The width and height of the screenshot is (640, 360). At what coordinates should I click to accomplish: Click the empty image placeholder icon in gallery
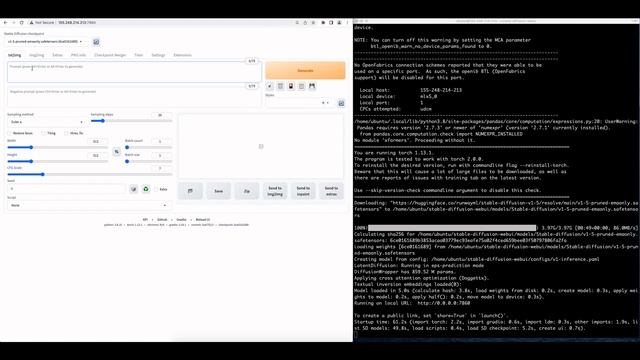tap(261, 147)
